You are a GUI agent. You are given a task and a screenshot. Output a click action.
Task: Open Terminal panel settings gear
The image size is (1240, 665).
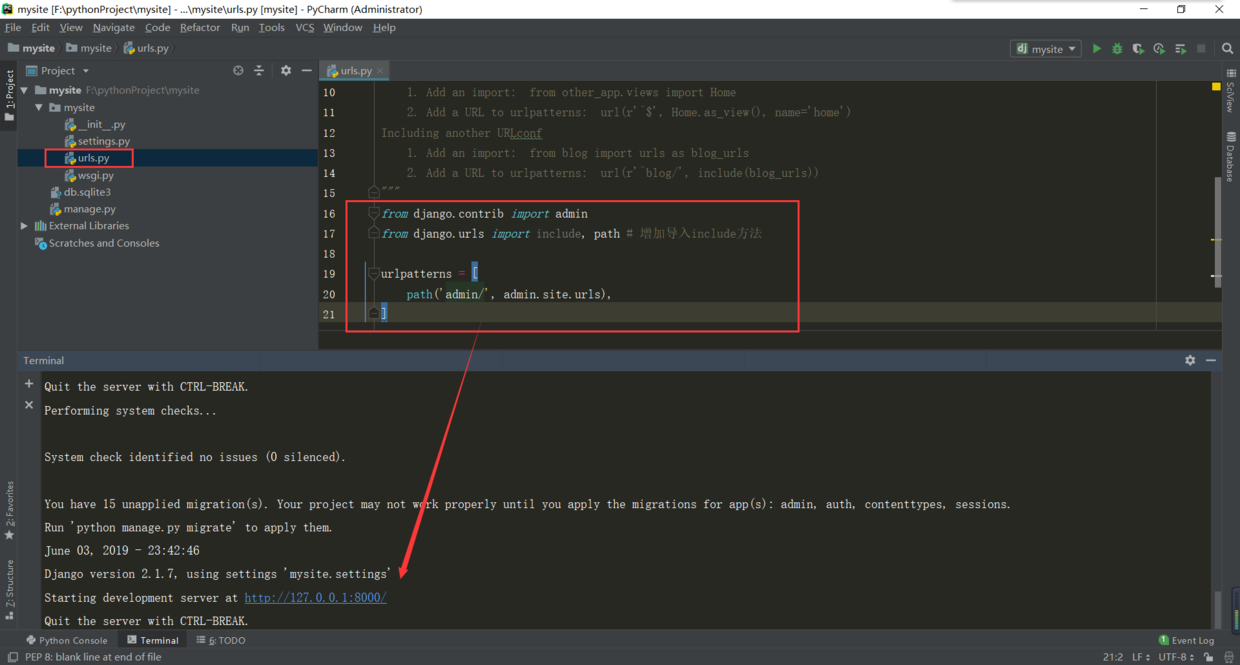tap(1190, 360)
